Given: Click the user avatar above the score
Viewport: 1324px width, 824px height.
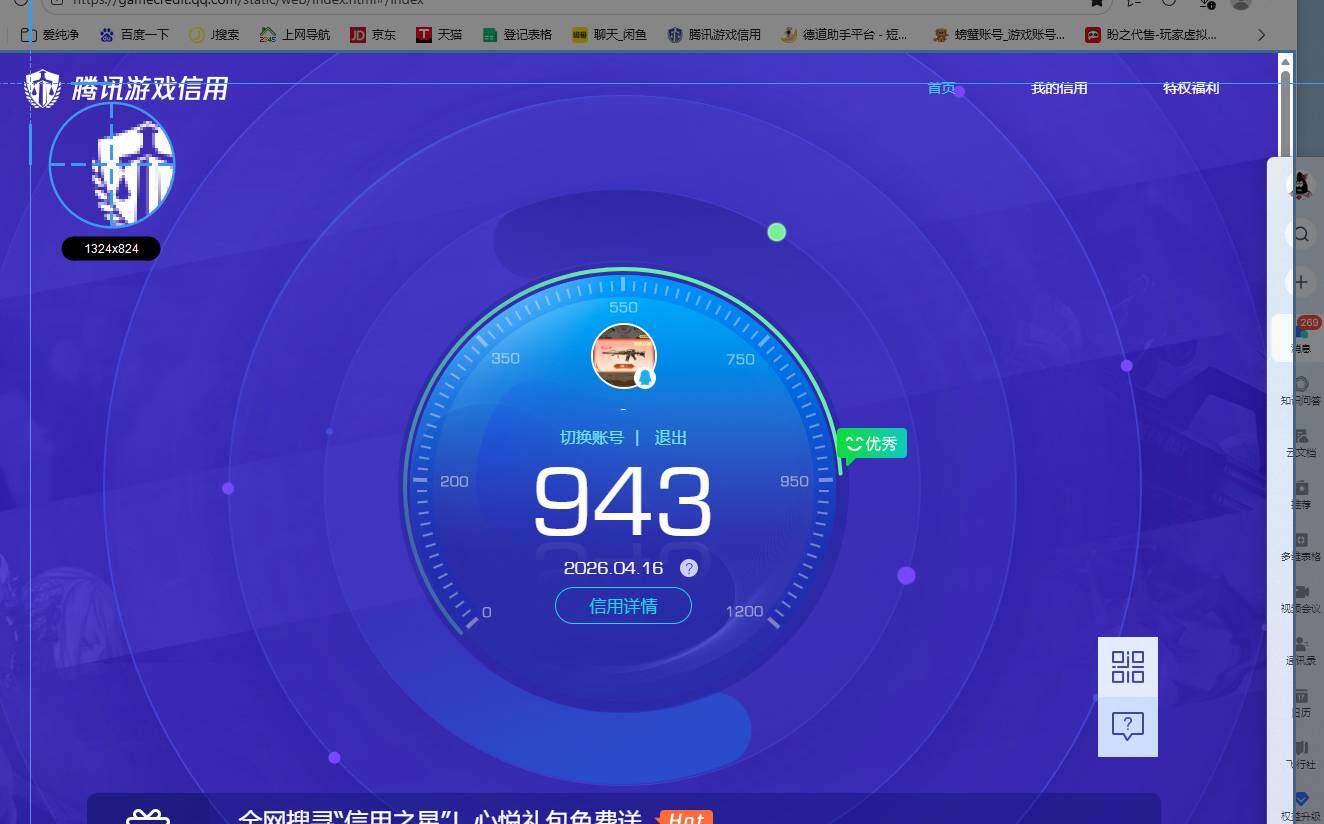Looking at the screenshot, I should [x=624, y=355].
